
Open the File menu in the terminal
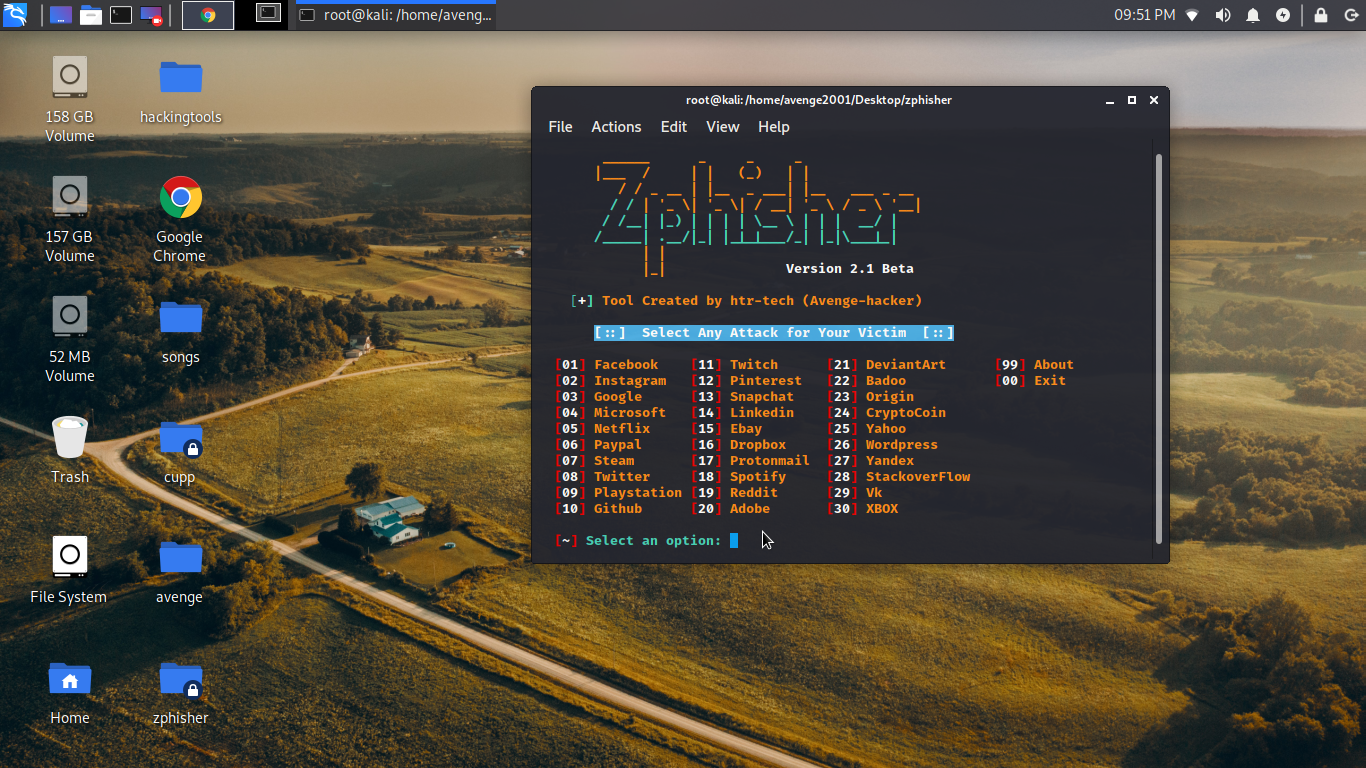(561, 127)
